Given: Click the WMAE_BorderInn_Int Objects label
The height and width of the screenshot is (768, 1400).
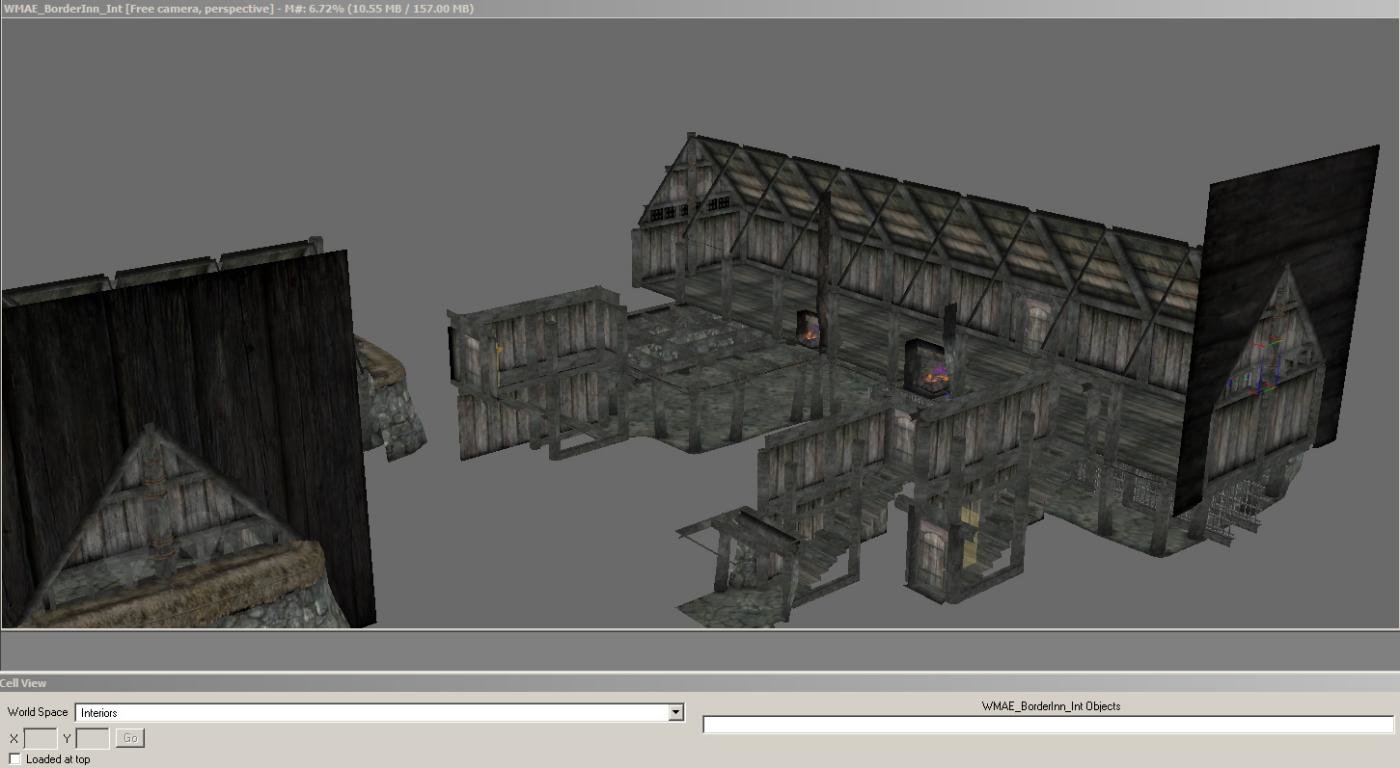Looking at the screenshot, I should click(1051, 706).
